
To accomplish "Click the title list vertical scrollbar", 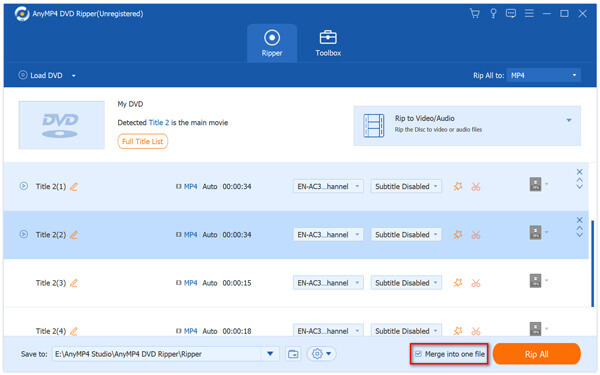I will [x=593, y=263].
